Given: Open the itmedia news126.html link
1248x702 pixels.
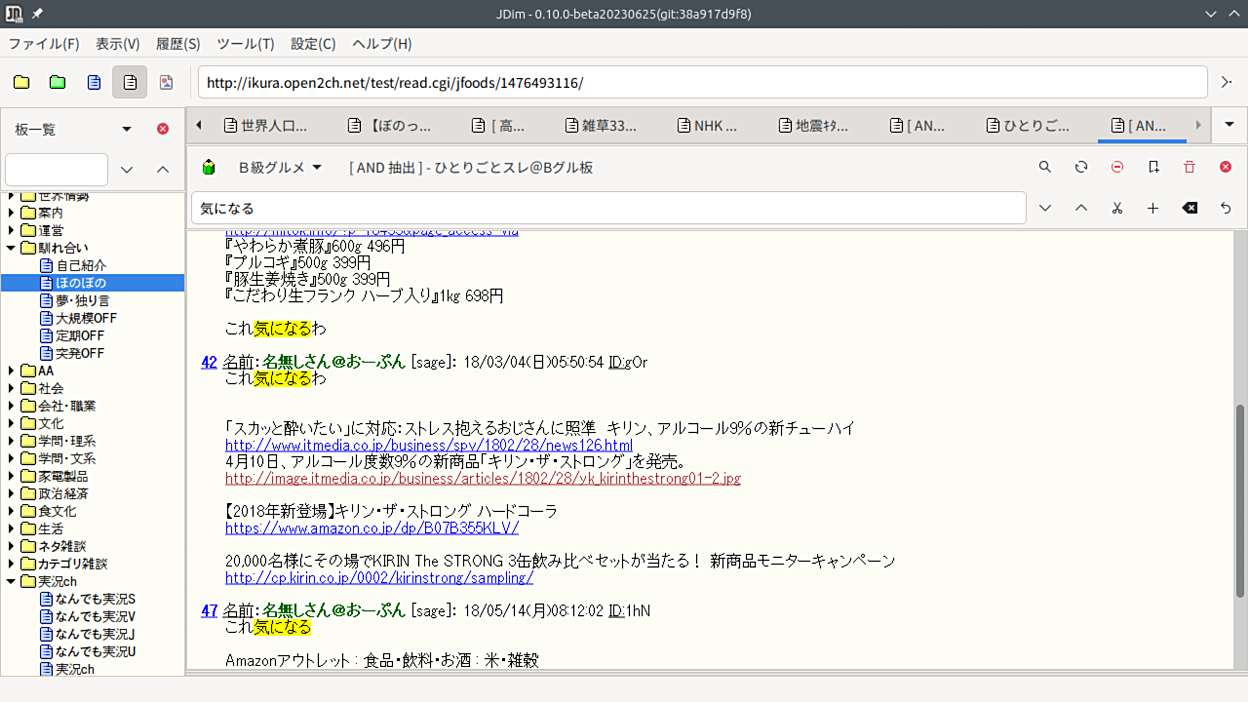Looking at the screenshot, I should [x=428, y=445].
